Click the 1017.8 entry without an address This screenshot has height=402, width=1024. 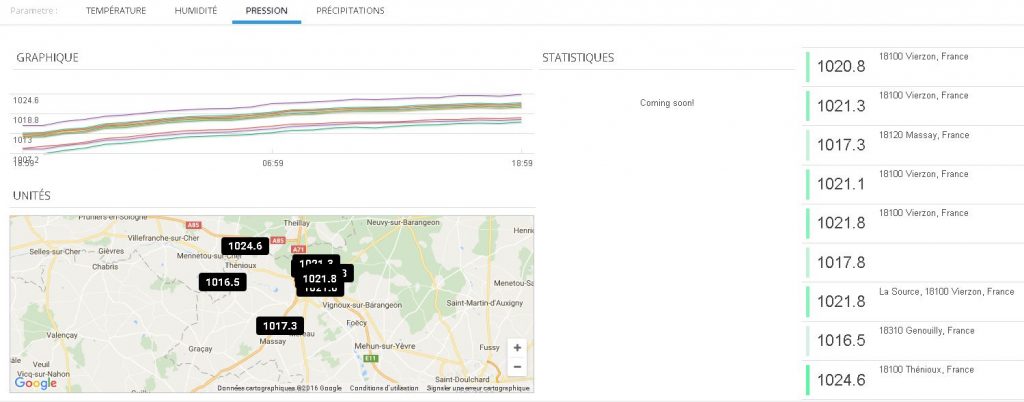coord(912,262)
